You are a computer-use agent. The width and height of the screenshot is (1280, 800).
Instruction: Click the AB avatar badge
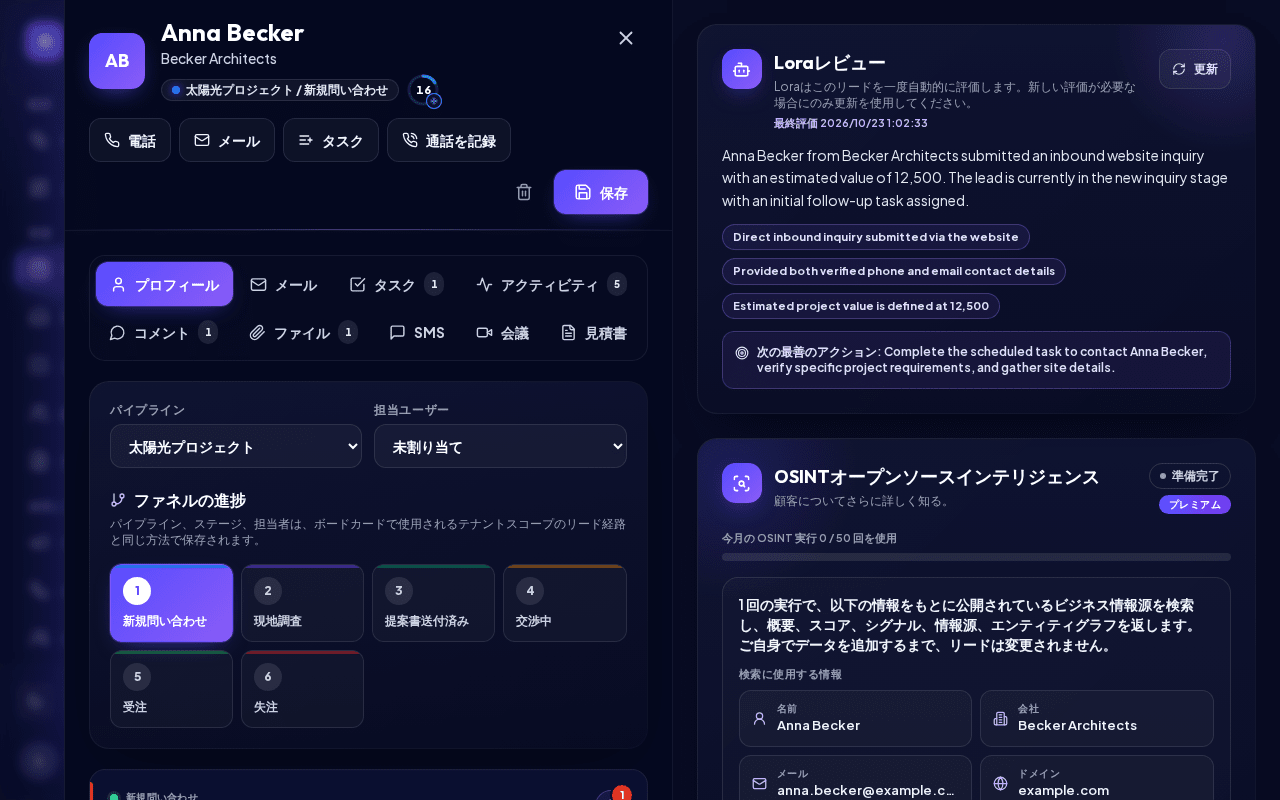click(x=117, y=61)
